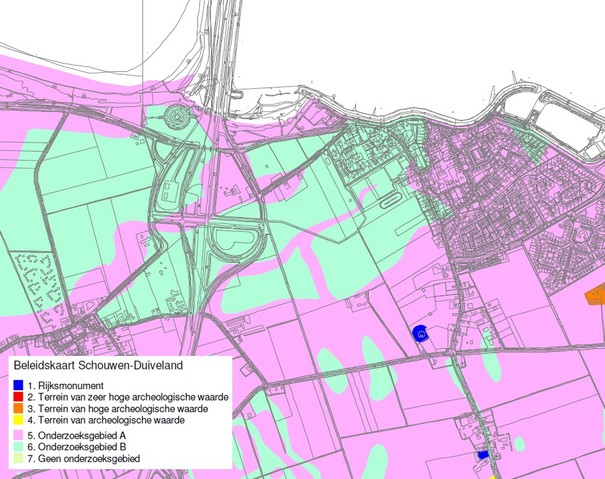Click the round blue Rijksmonument marker on map

pos(420,333)
